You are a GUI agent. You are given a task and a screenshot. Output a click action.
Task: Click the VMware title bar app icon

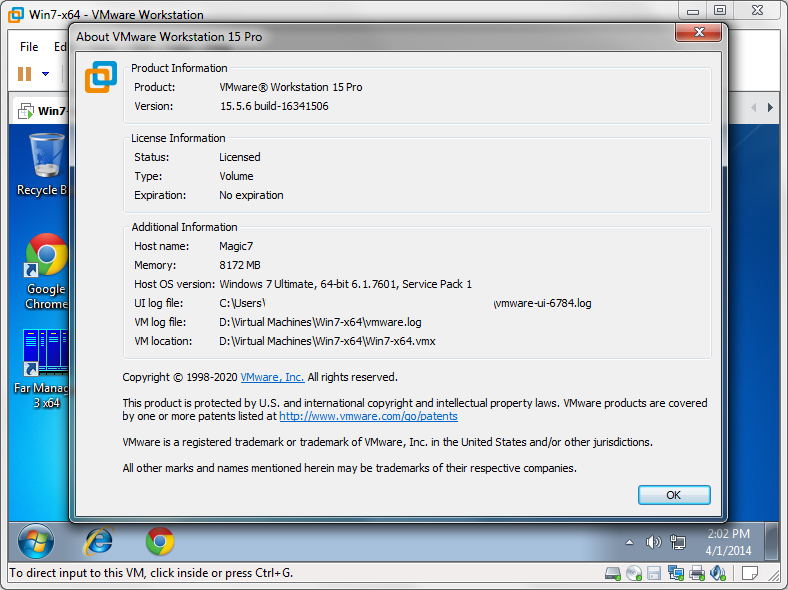15,15
